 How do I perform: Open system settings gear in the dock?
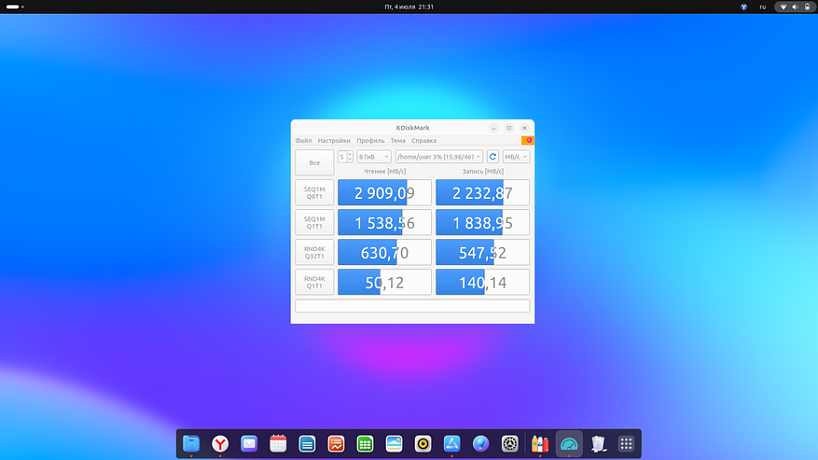click(510, 444)
